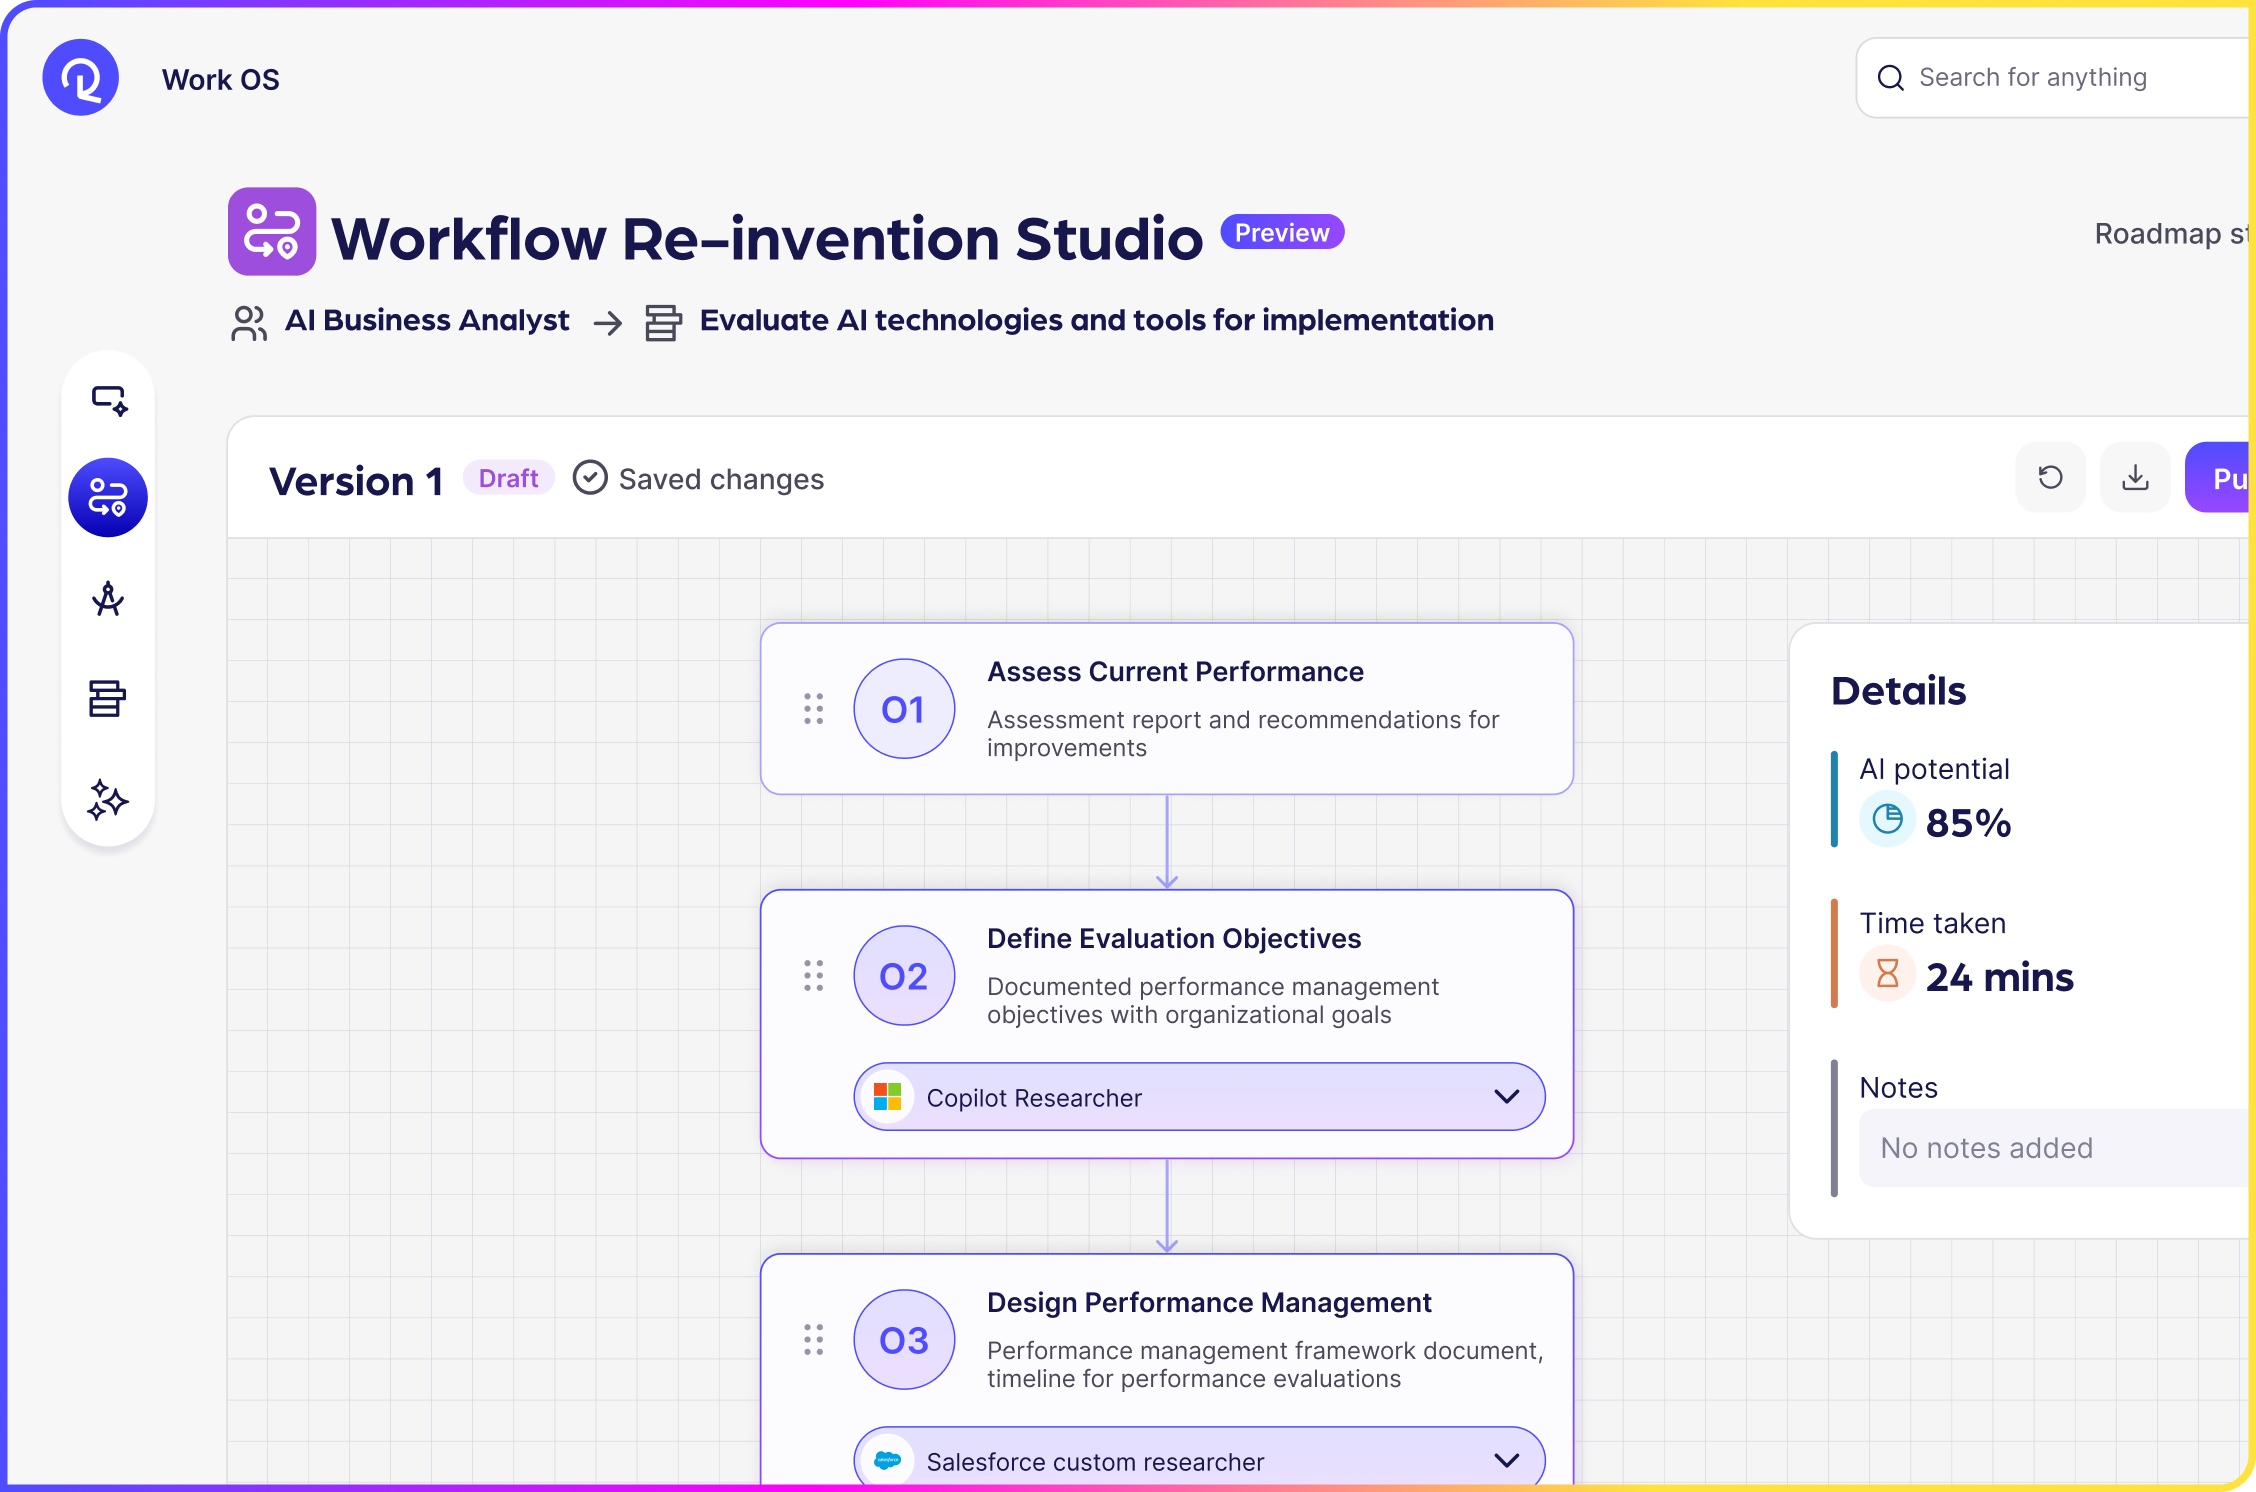This screenshot has height=1492, width=2256.
Task: Click the hourglass icon under Time taken
Action: click(x=1887, y=973)
